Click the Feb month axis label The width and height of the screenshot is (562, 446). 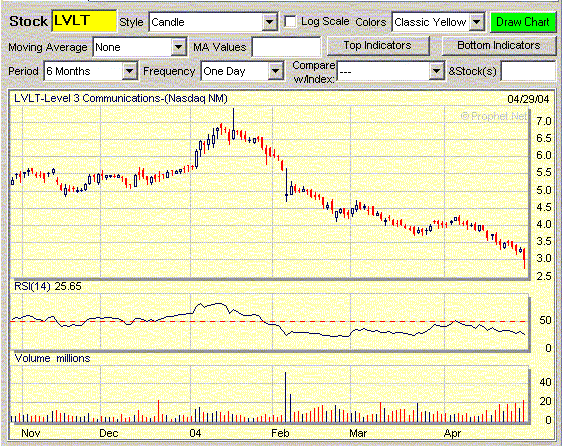coord(280,433)
